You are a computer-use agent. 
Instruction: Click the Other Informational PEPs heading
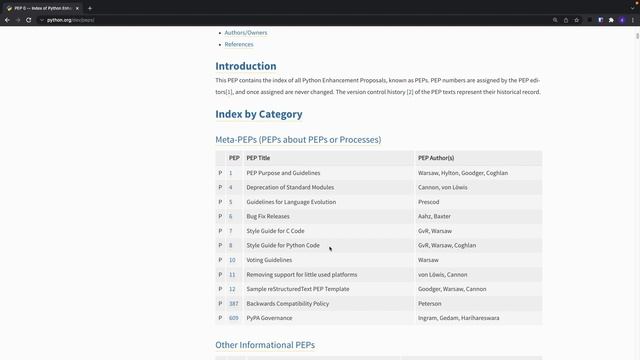265,345
